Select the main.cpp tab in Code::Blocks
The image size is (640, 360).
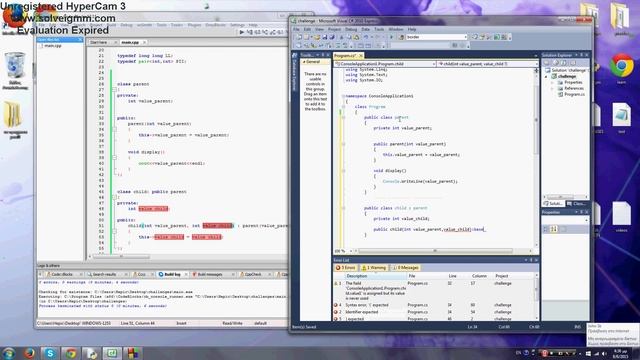130,42
